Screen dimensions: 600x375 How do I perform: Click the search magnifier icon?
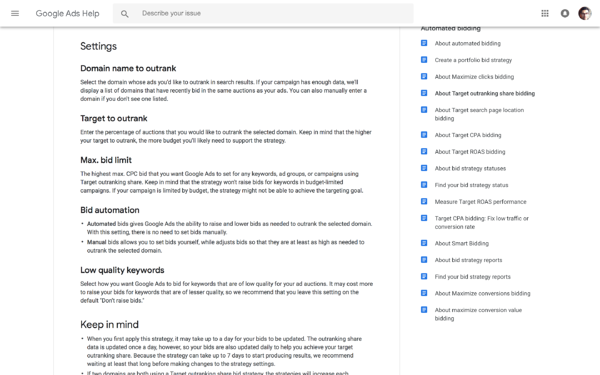click(x=124, y=14)
